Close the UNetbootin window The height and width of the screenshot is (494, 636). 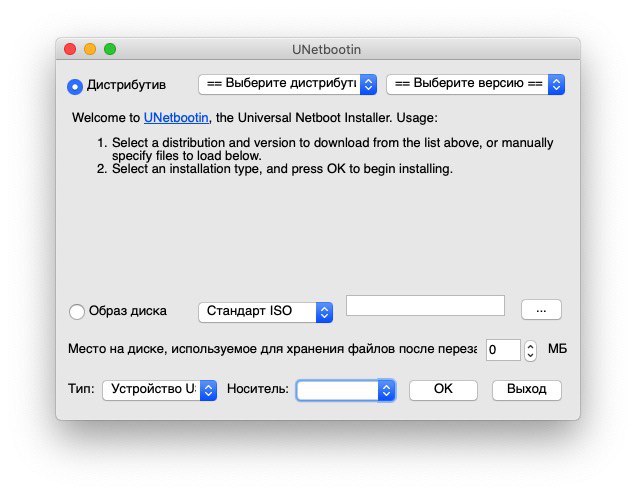click(70, 49)
